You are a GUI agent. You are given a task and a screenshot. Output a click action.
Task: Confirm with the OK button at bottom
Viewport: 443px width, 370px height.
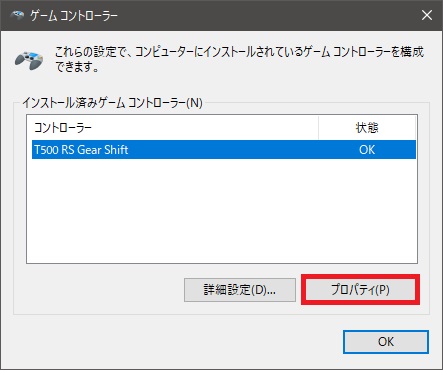pyautogui.click(x=386, y=342)
